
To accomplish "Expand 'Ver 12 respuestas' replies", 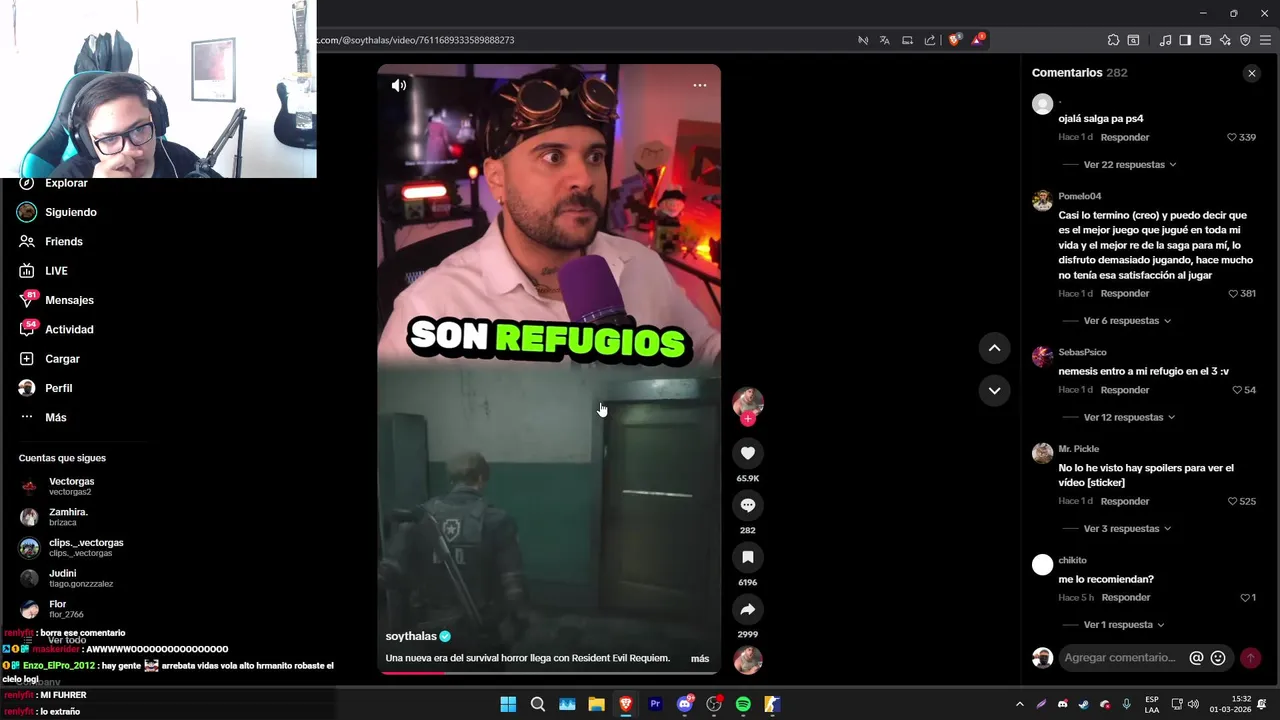I will [x=1130, y=417].
